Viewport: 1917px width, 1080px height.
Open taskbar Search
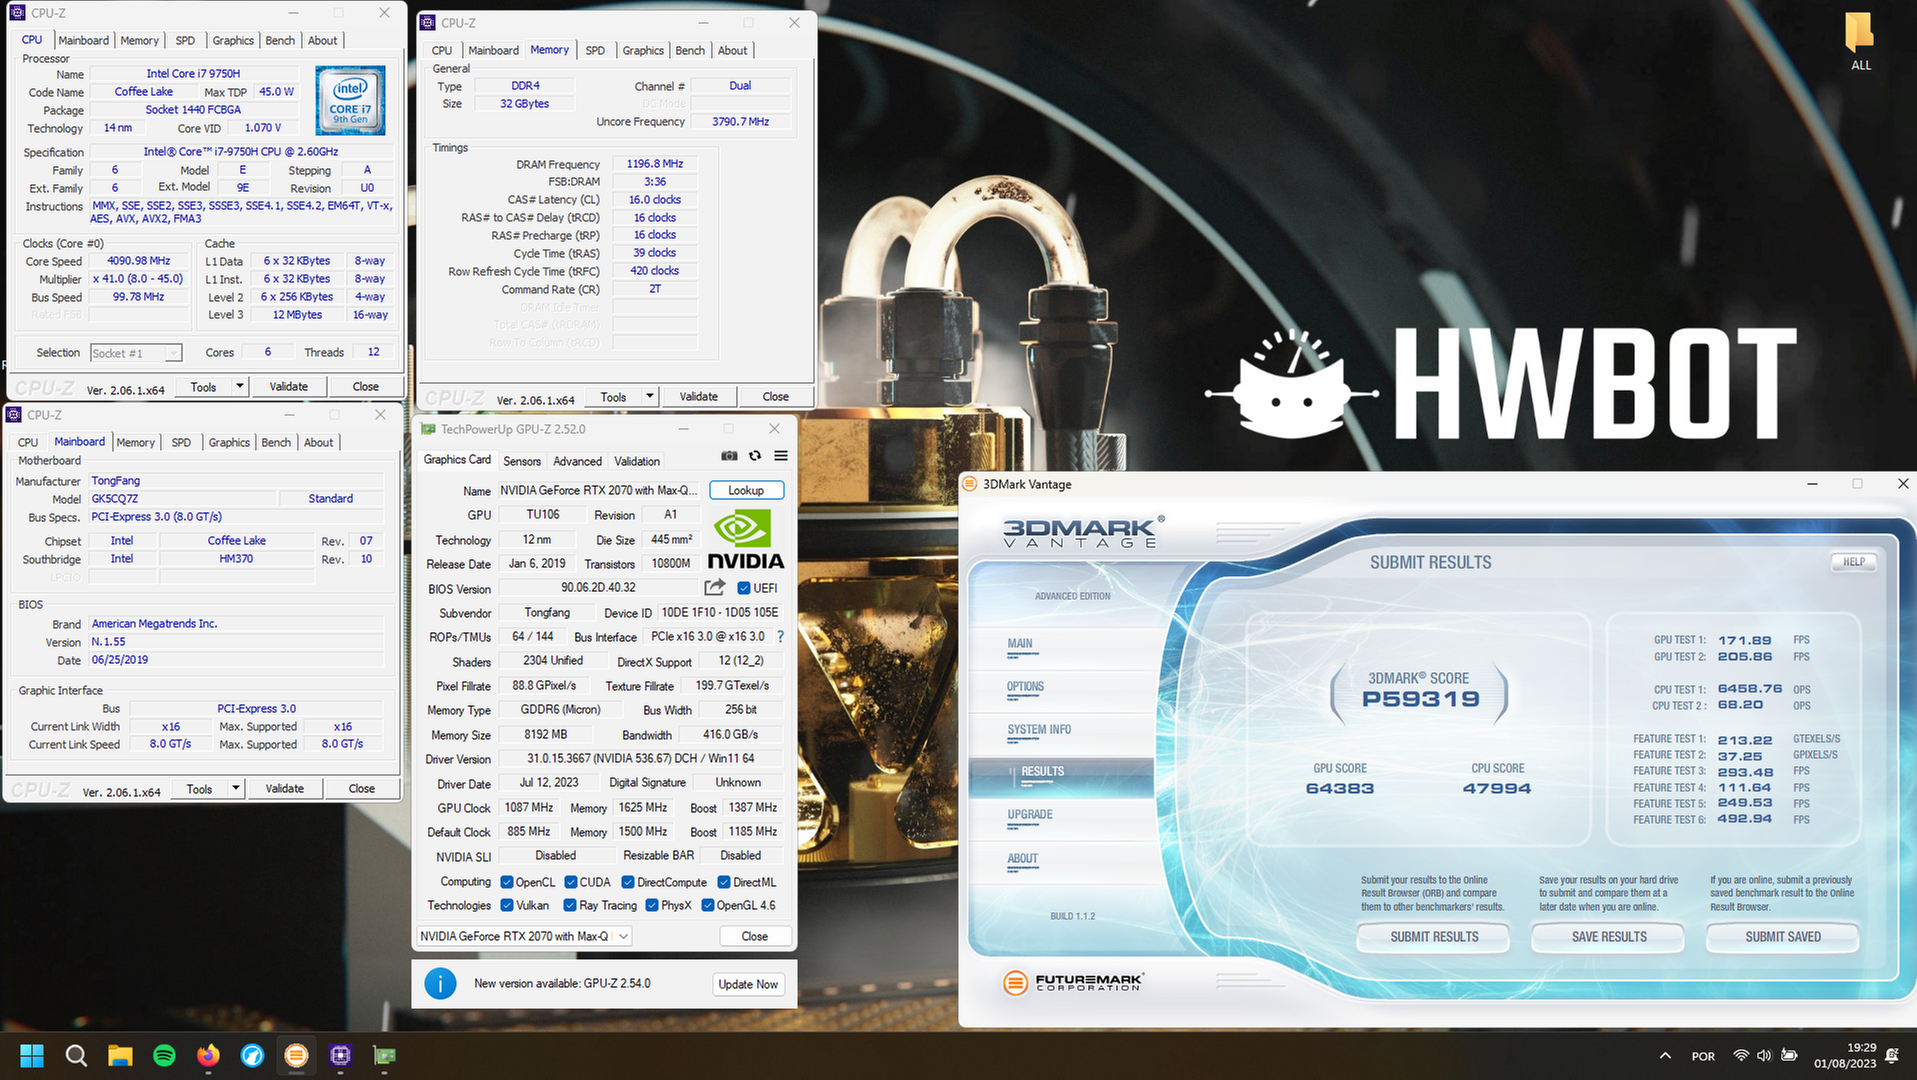pos(76,1055)
